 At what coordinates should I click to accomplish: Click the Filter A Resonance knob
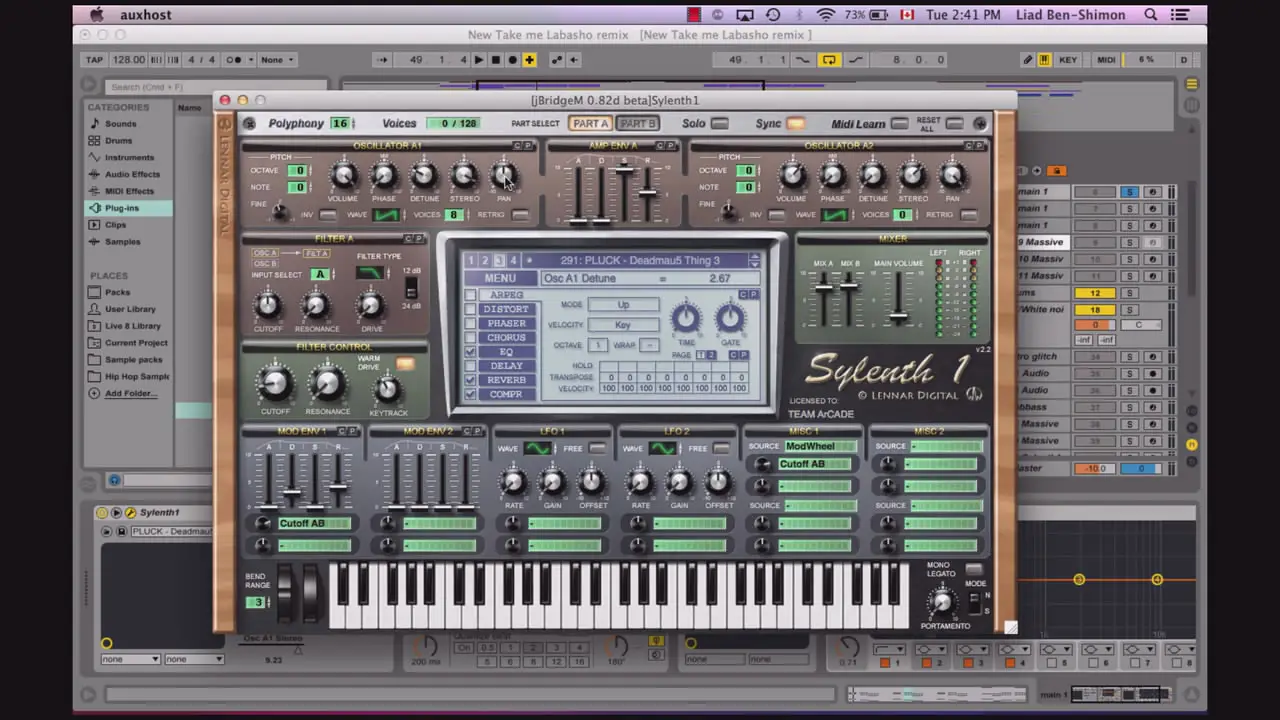(x=316, y=305)
